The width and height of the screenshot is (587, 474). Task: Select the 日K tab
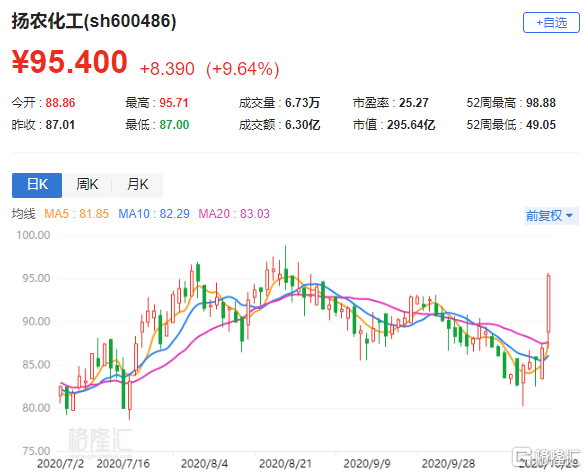click(37, 185)
